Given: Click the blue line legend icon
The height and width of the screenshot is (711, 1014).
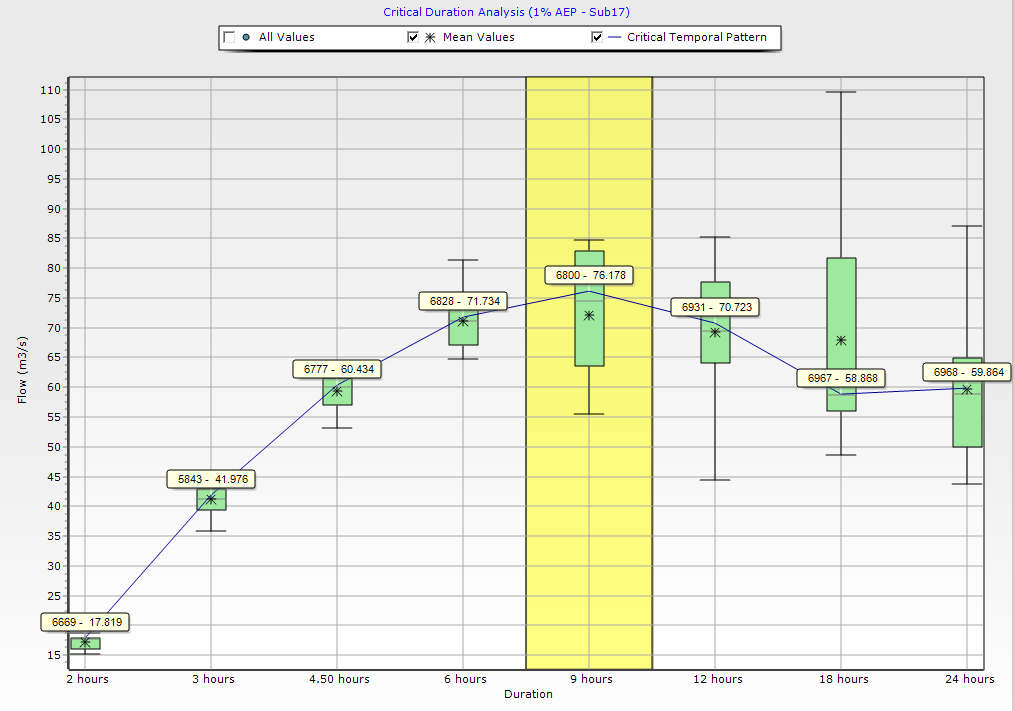Looking at the screenshot, I should coord(614,38).
